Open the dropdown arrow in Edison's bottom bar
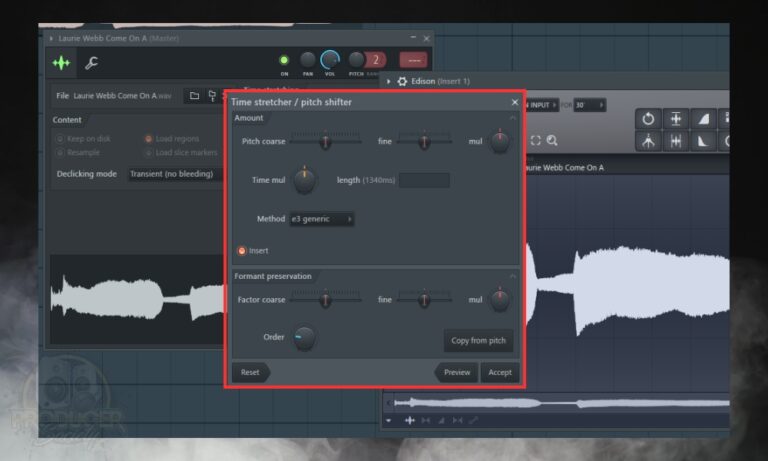 pyautogui.click(x=388, y=420)
